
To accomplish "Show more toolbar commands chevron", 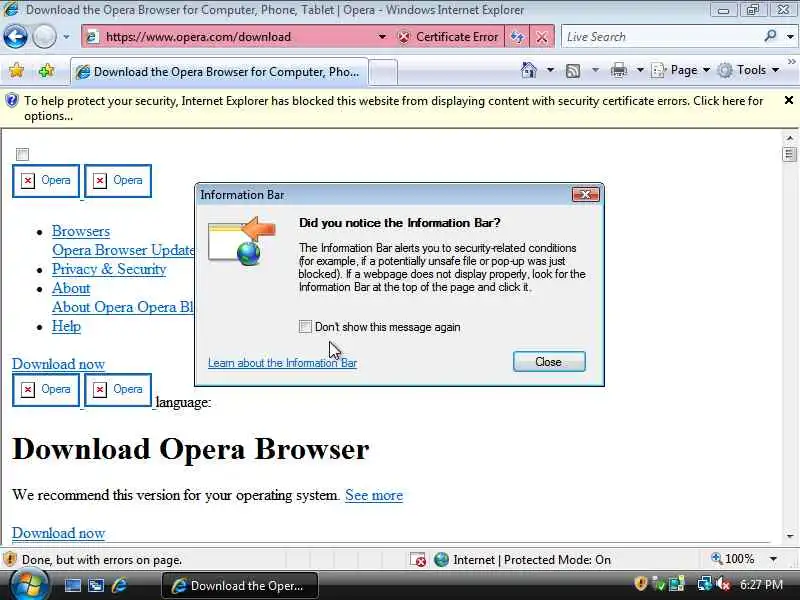I will point(791,62).
